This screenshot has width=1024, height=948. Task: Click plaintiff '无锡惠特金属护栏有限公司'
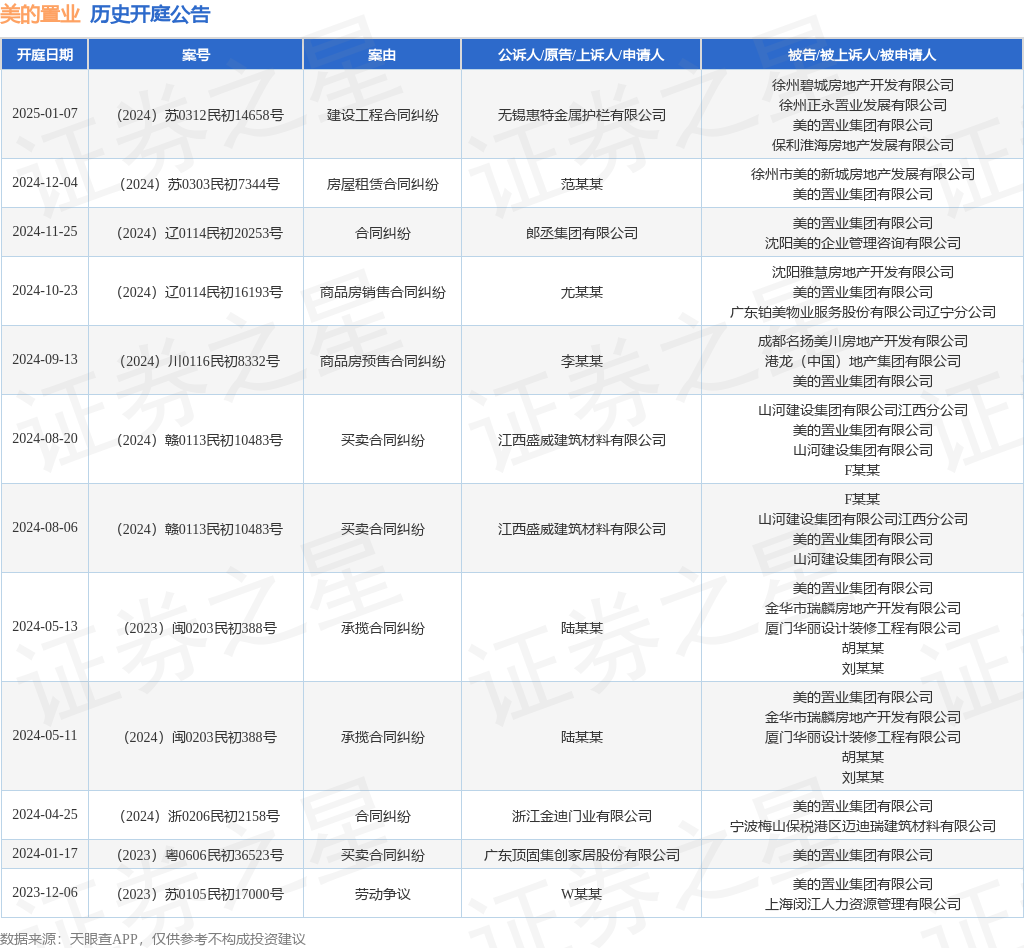click(x=582, y=116)
